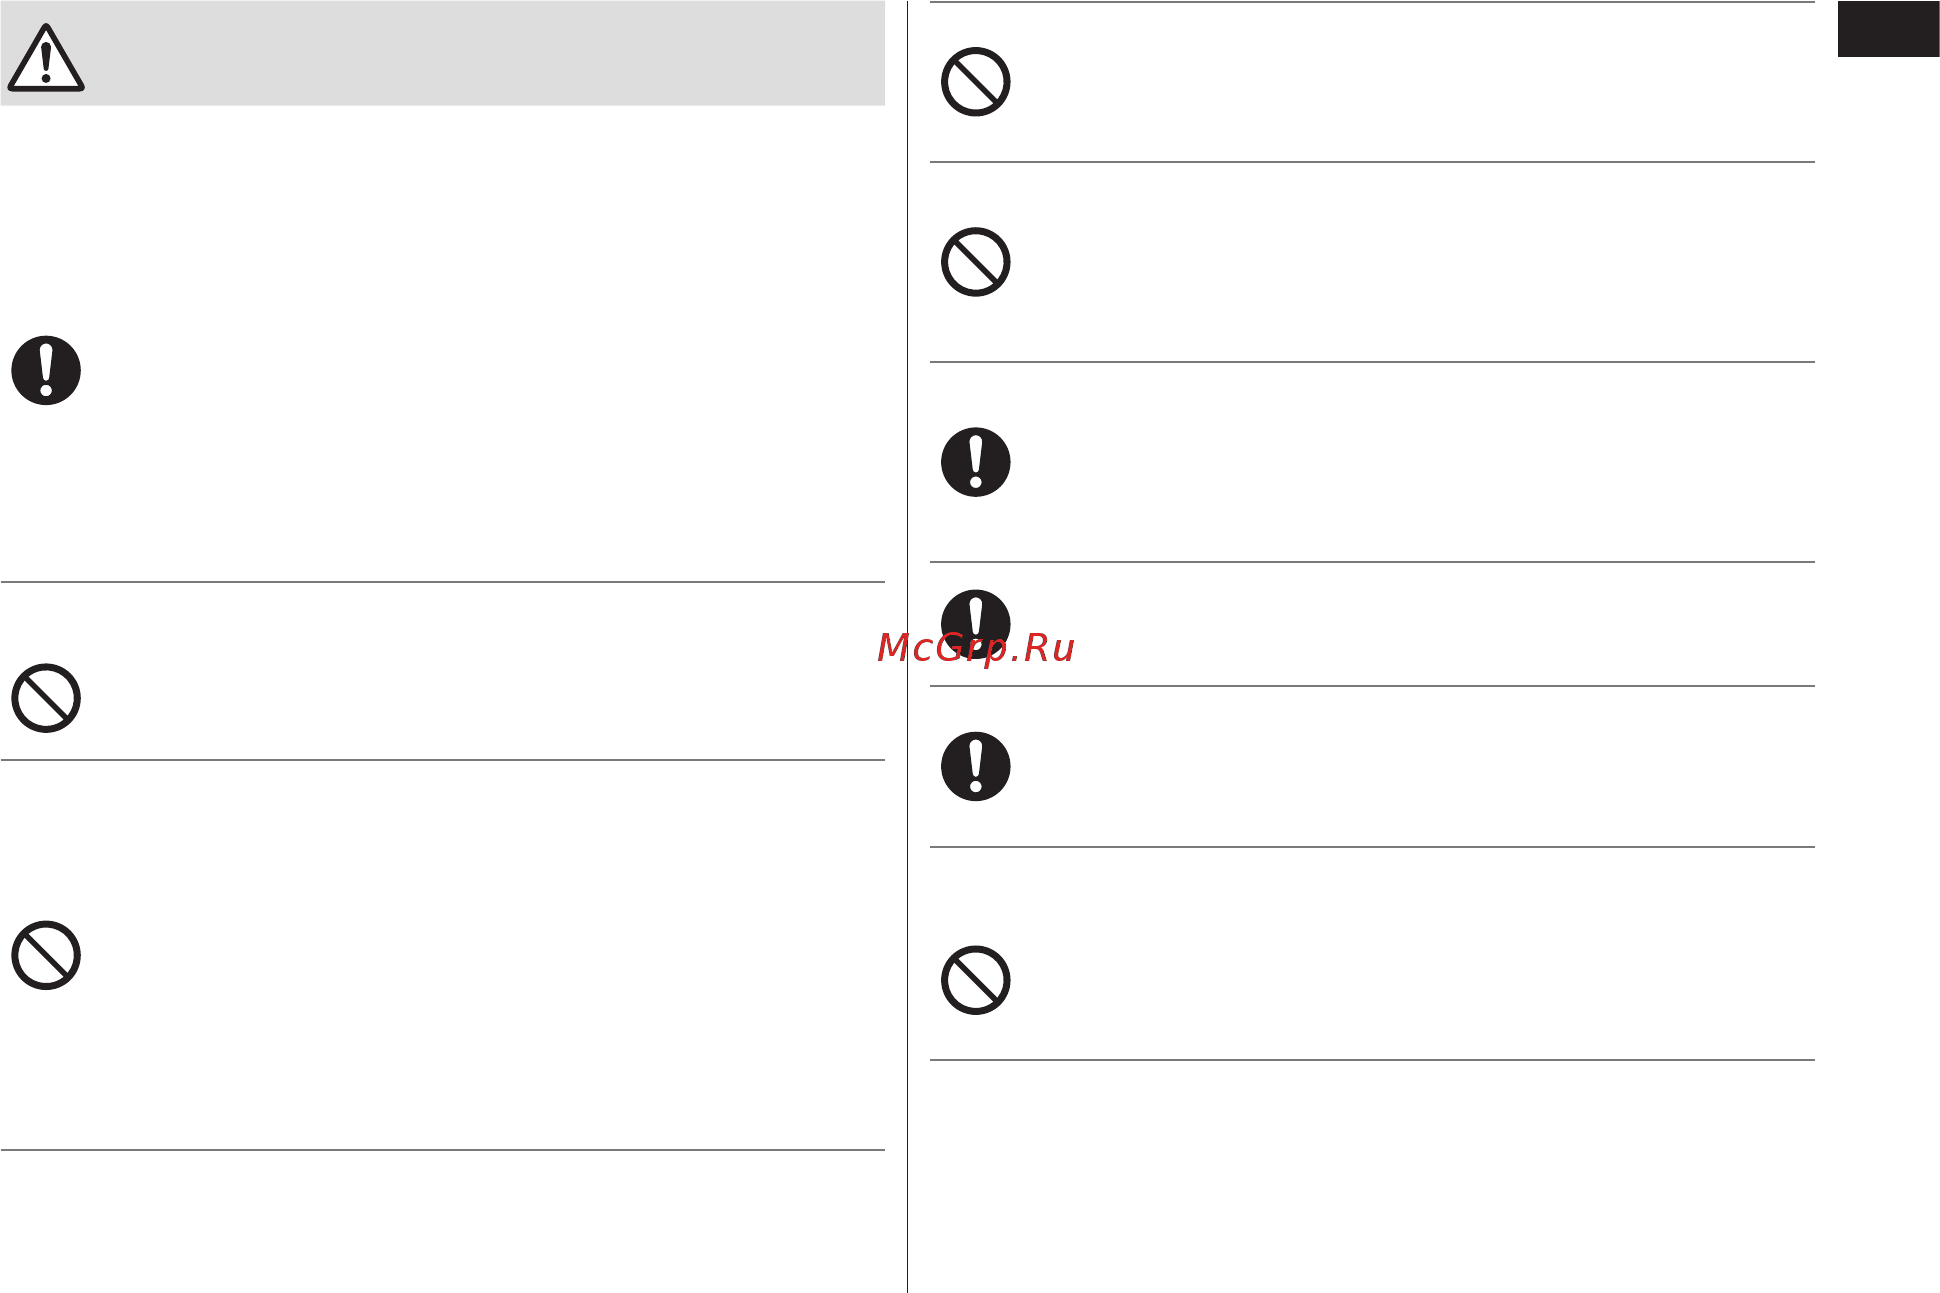Screen dimensions: 1940x1293
Task: Click the vertical divider between the two columns
Action: pyautogui.click(x=907, y=646)
